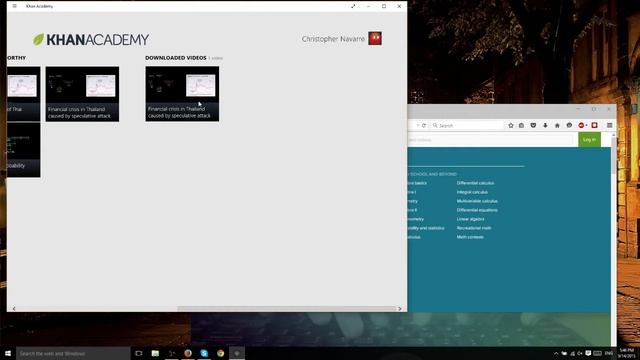Open Skype from the taskbar
640x360 pixels.
[x=204, y=353]
